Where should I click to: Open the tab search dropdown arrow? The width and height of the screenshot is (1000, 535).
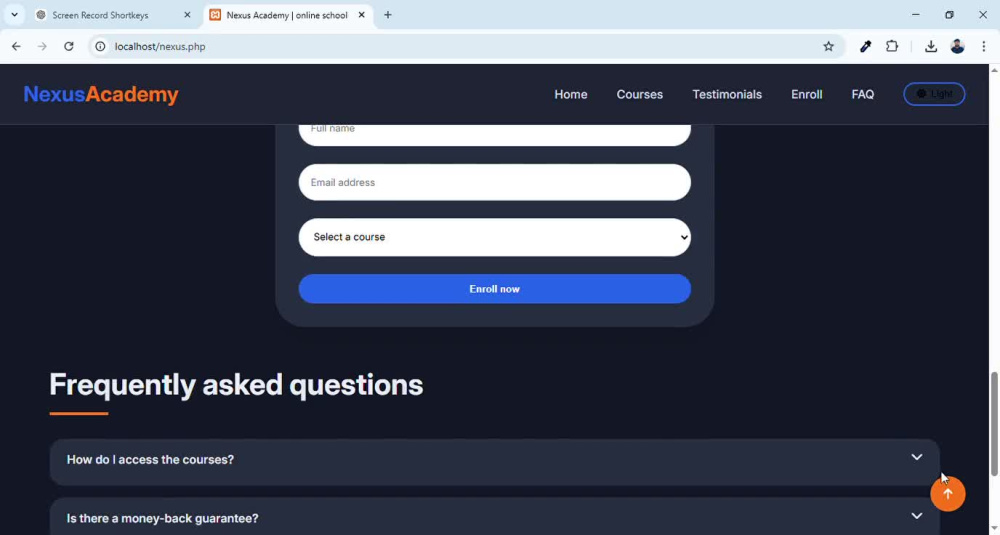[x=14, y=15]
